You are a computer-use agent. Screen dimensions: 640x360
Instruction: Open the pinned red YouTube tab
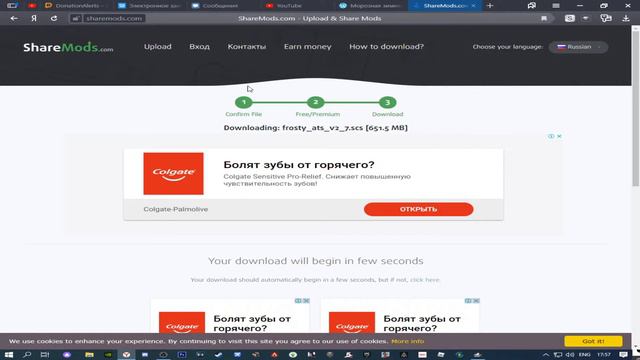[32, 6]
